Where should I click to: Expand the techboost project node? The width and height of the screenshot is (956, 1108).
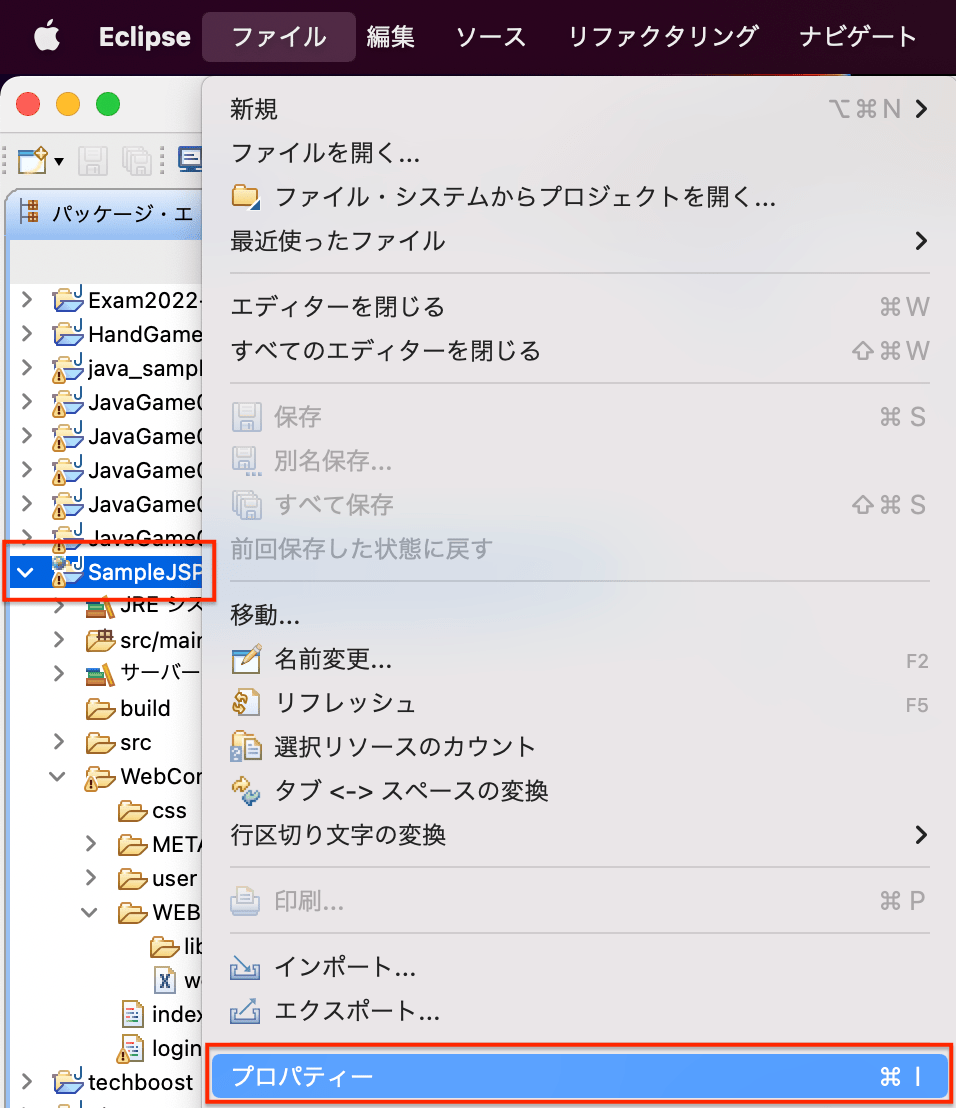tap(27, 1081)
